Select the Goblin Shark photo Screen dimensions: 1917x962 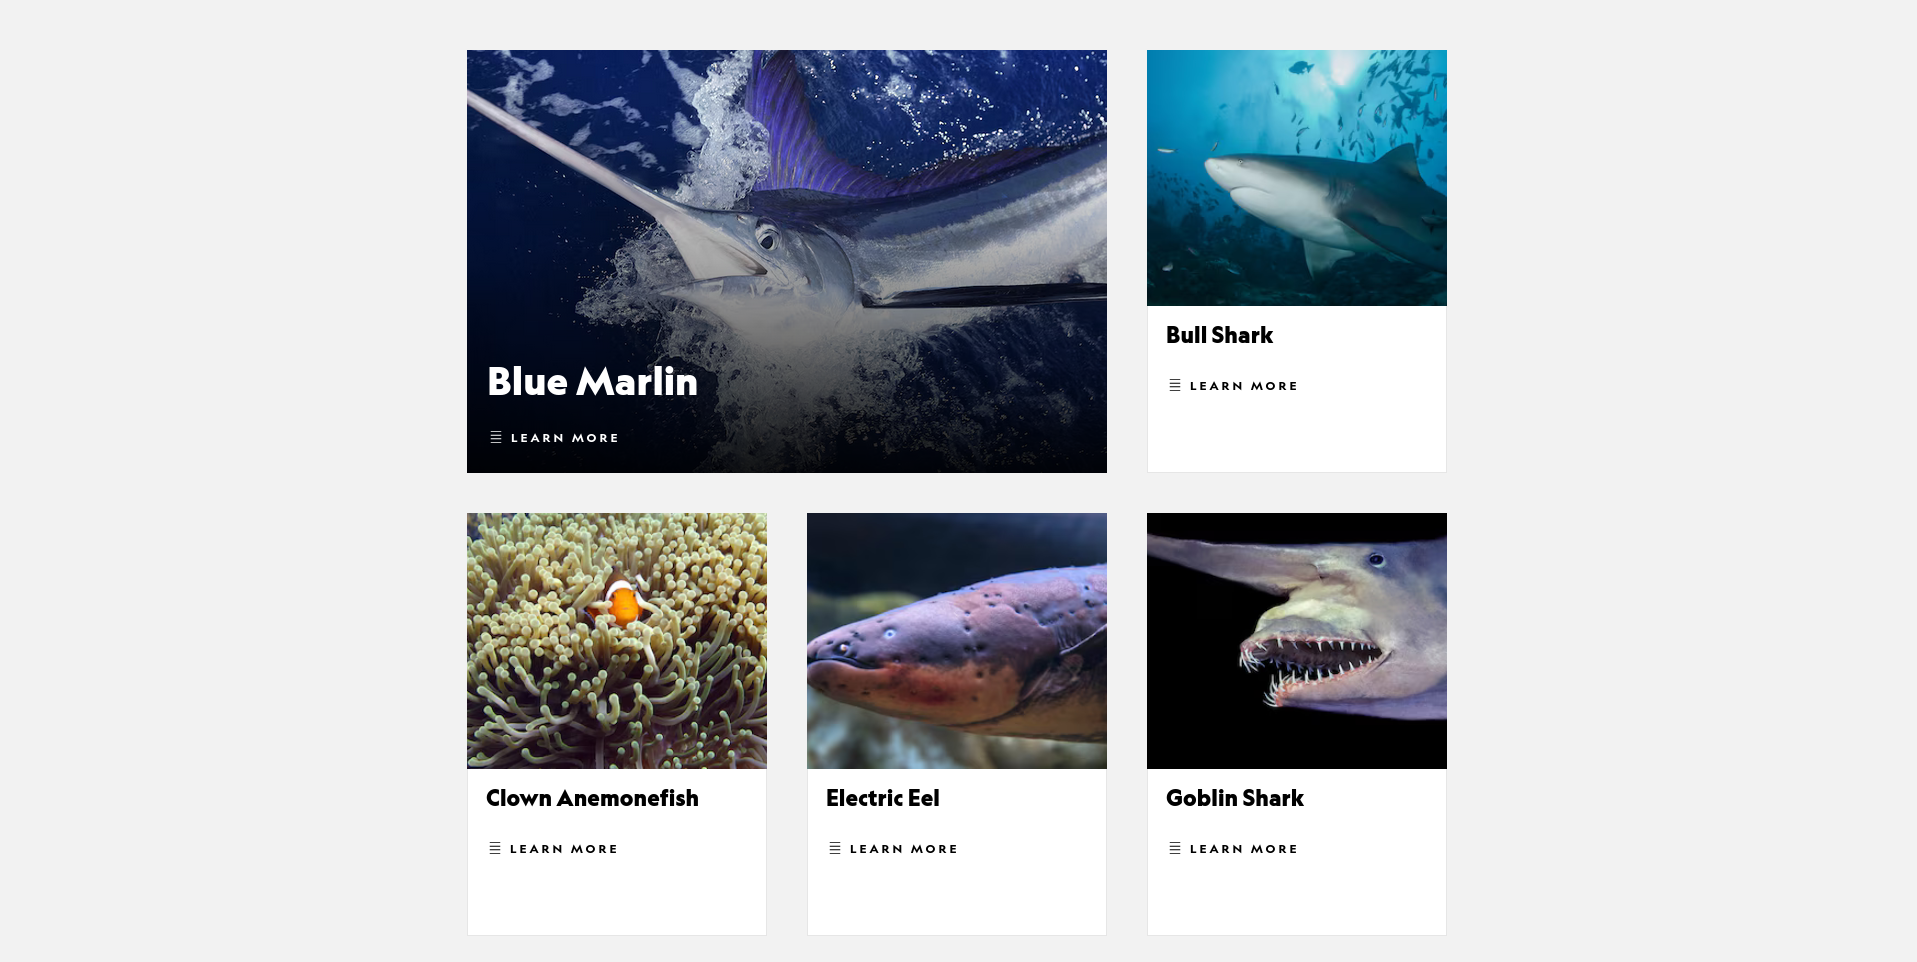(1297, 641)
